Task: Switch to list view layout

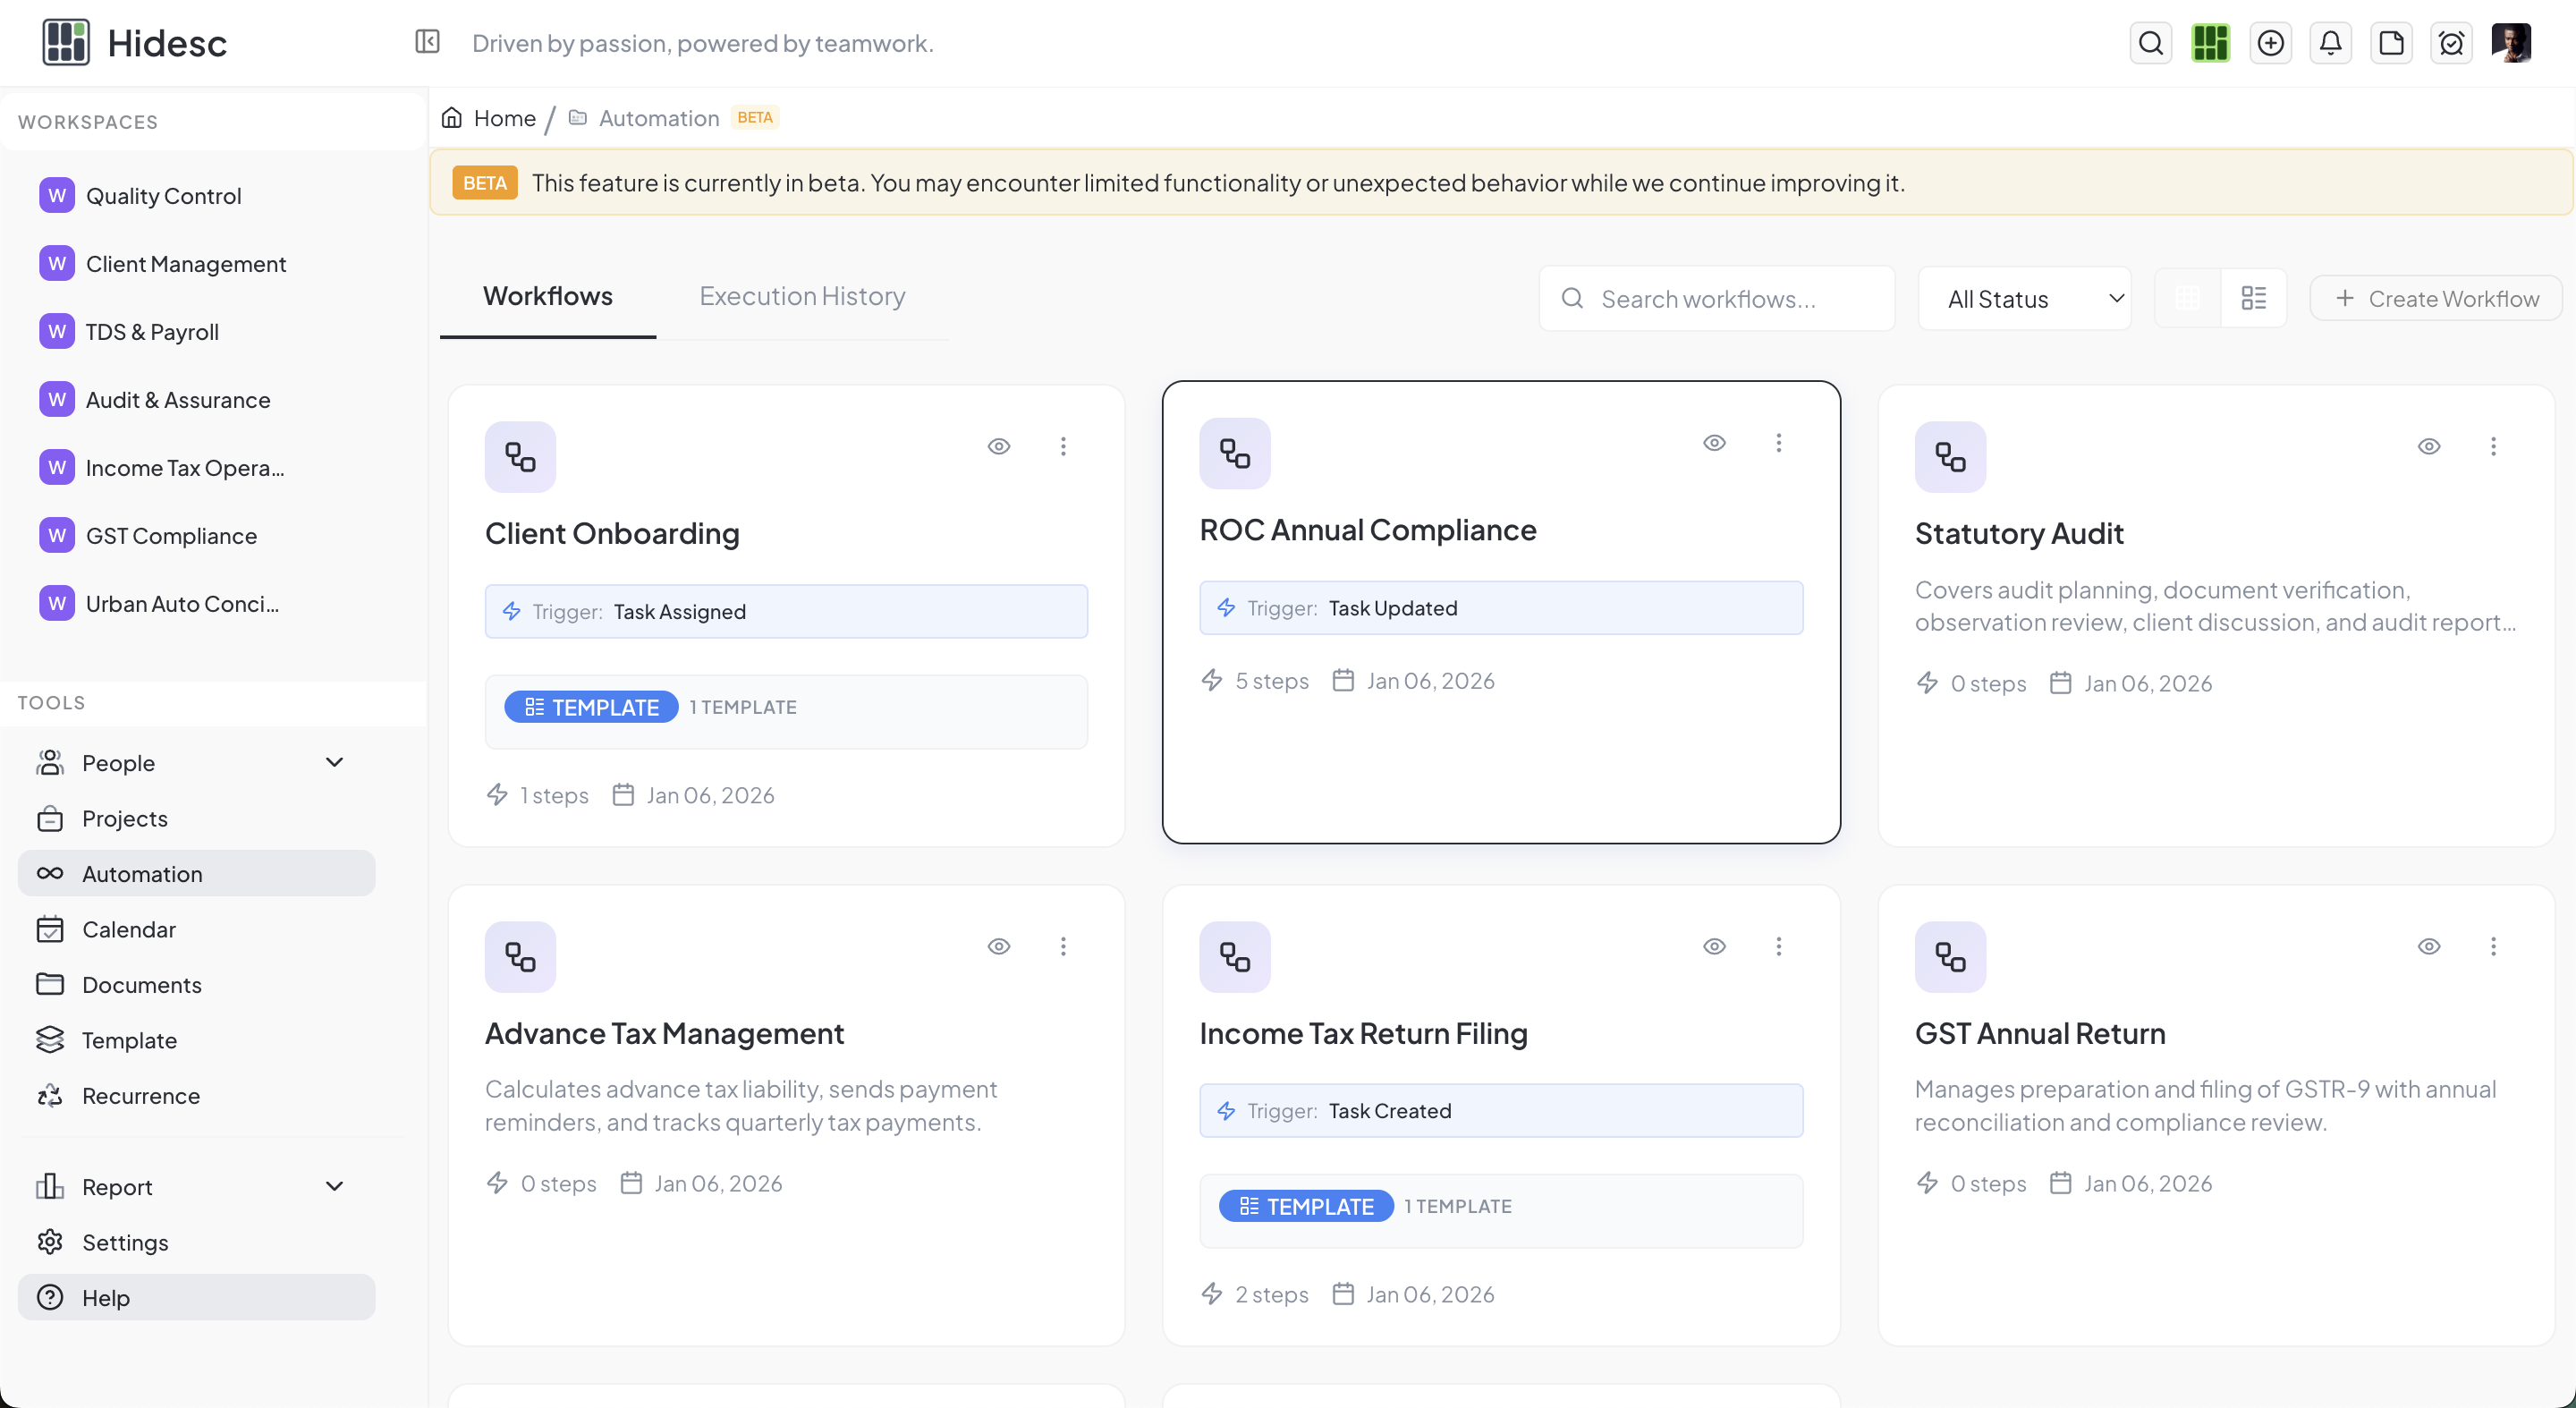Action: (2253, 298)
